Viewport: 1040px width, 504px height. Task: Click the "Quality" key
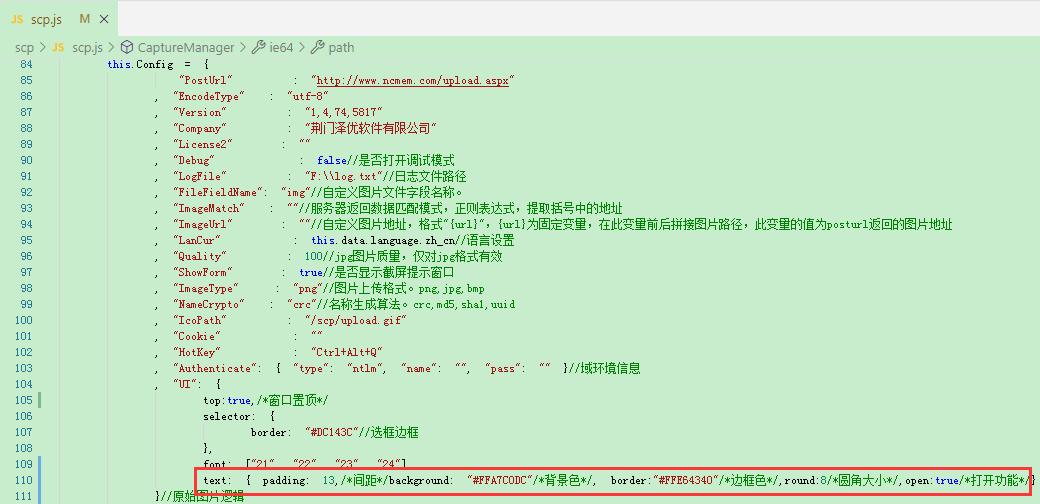click(200, 255)
